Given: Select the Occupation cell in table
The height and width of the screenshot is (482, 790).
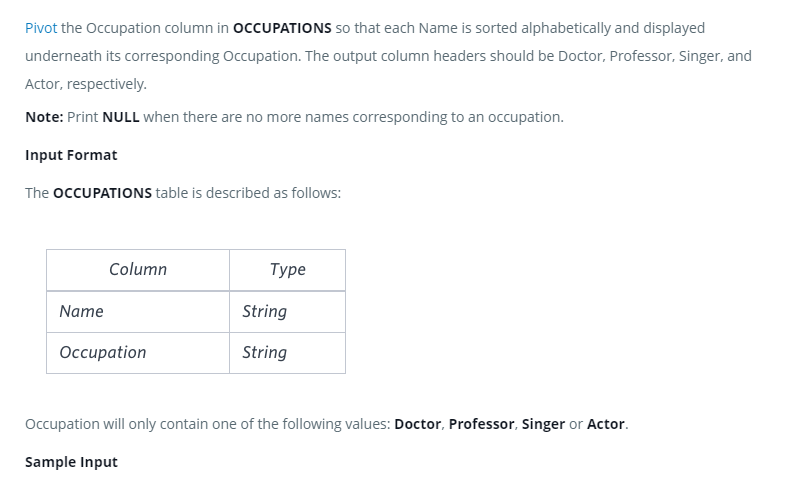Looking at the screenshot, I should tap(103, 353).
